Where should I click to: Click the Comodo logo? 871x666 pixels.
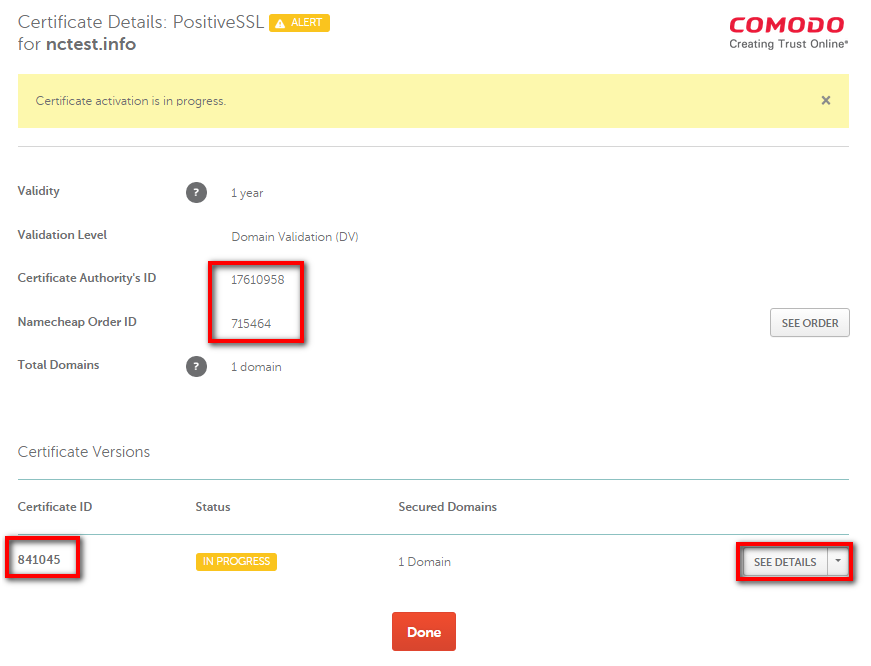click(788, 33)
